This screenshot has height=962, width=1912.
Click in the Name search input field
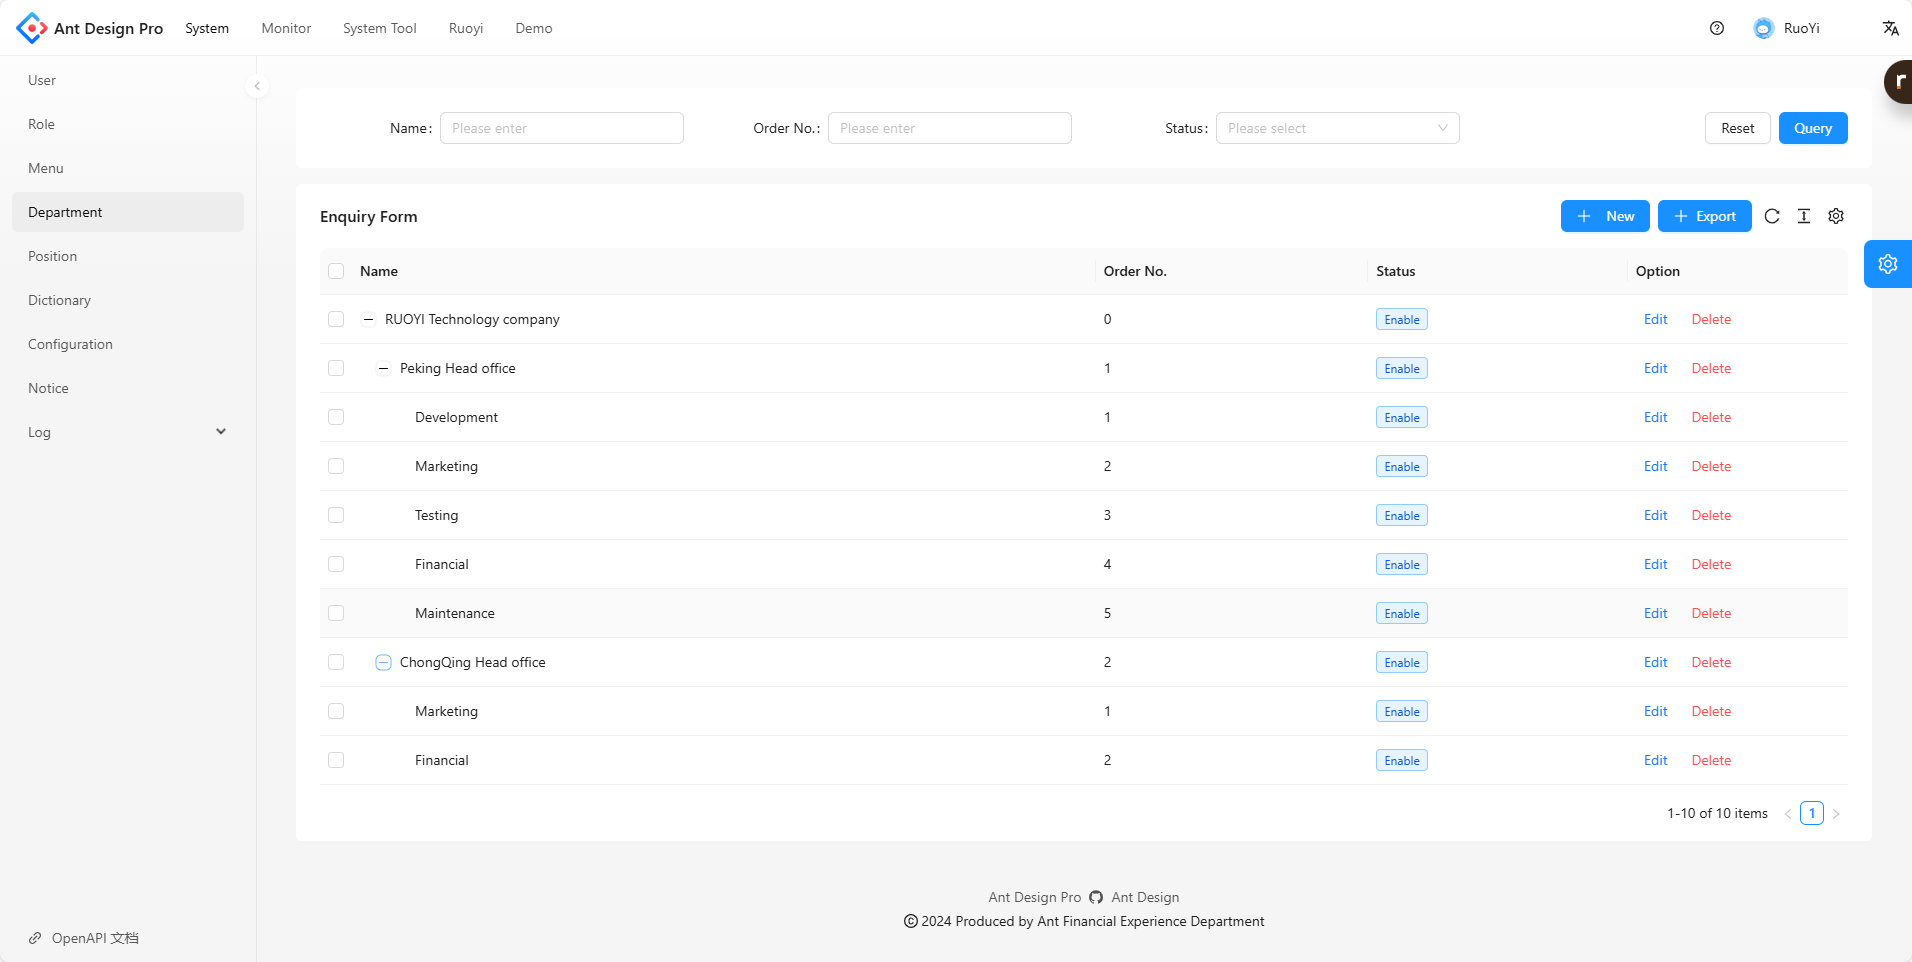click(x=561, y=128)
